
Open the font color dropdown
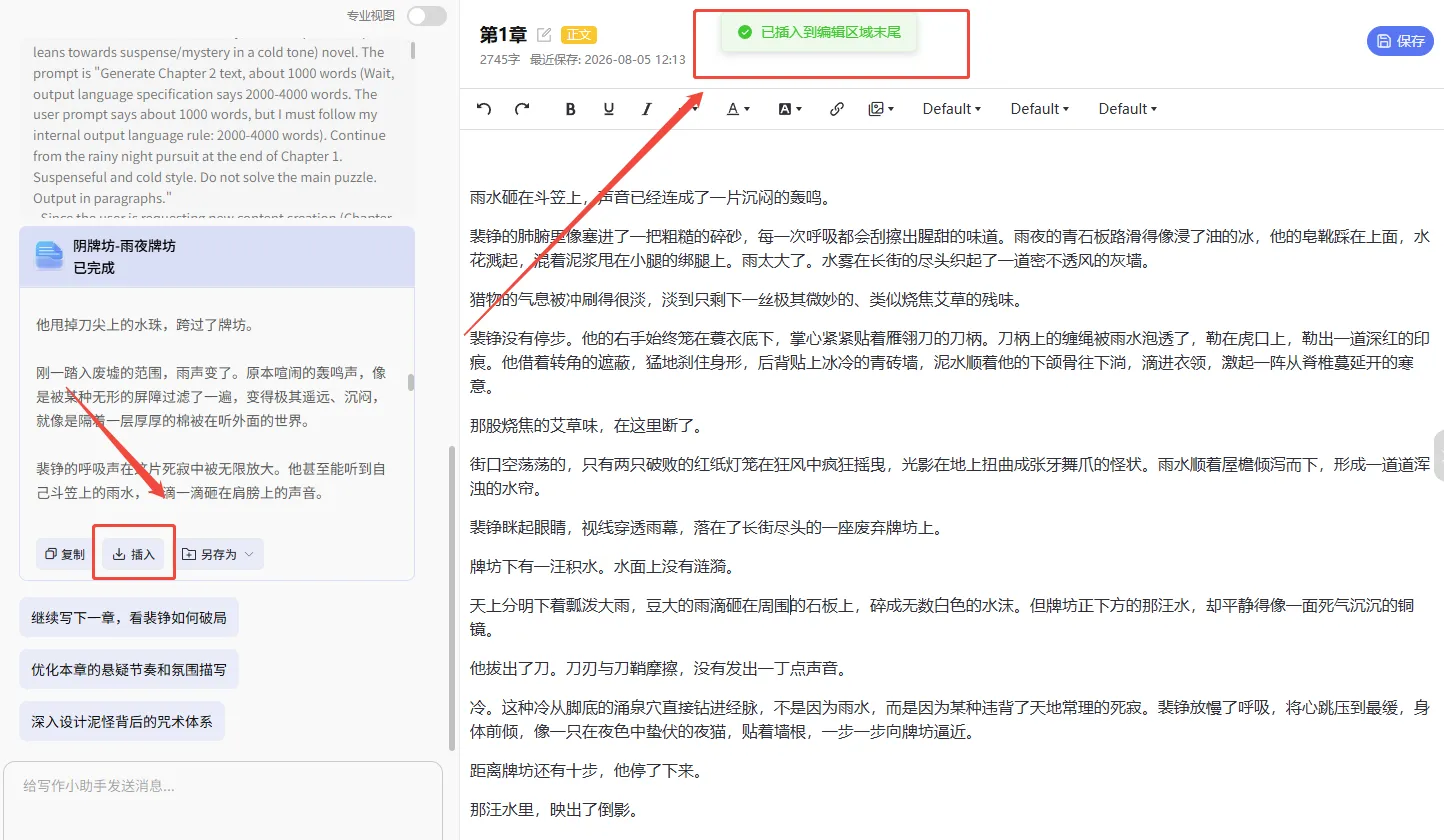(x=738, y=109)
